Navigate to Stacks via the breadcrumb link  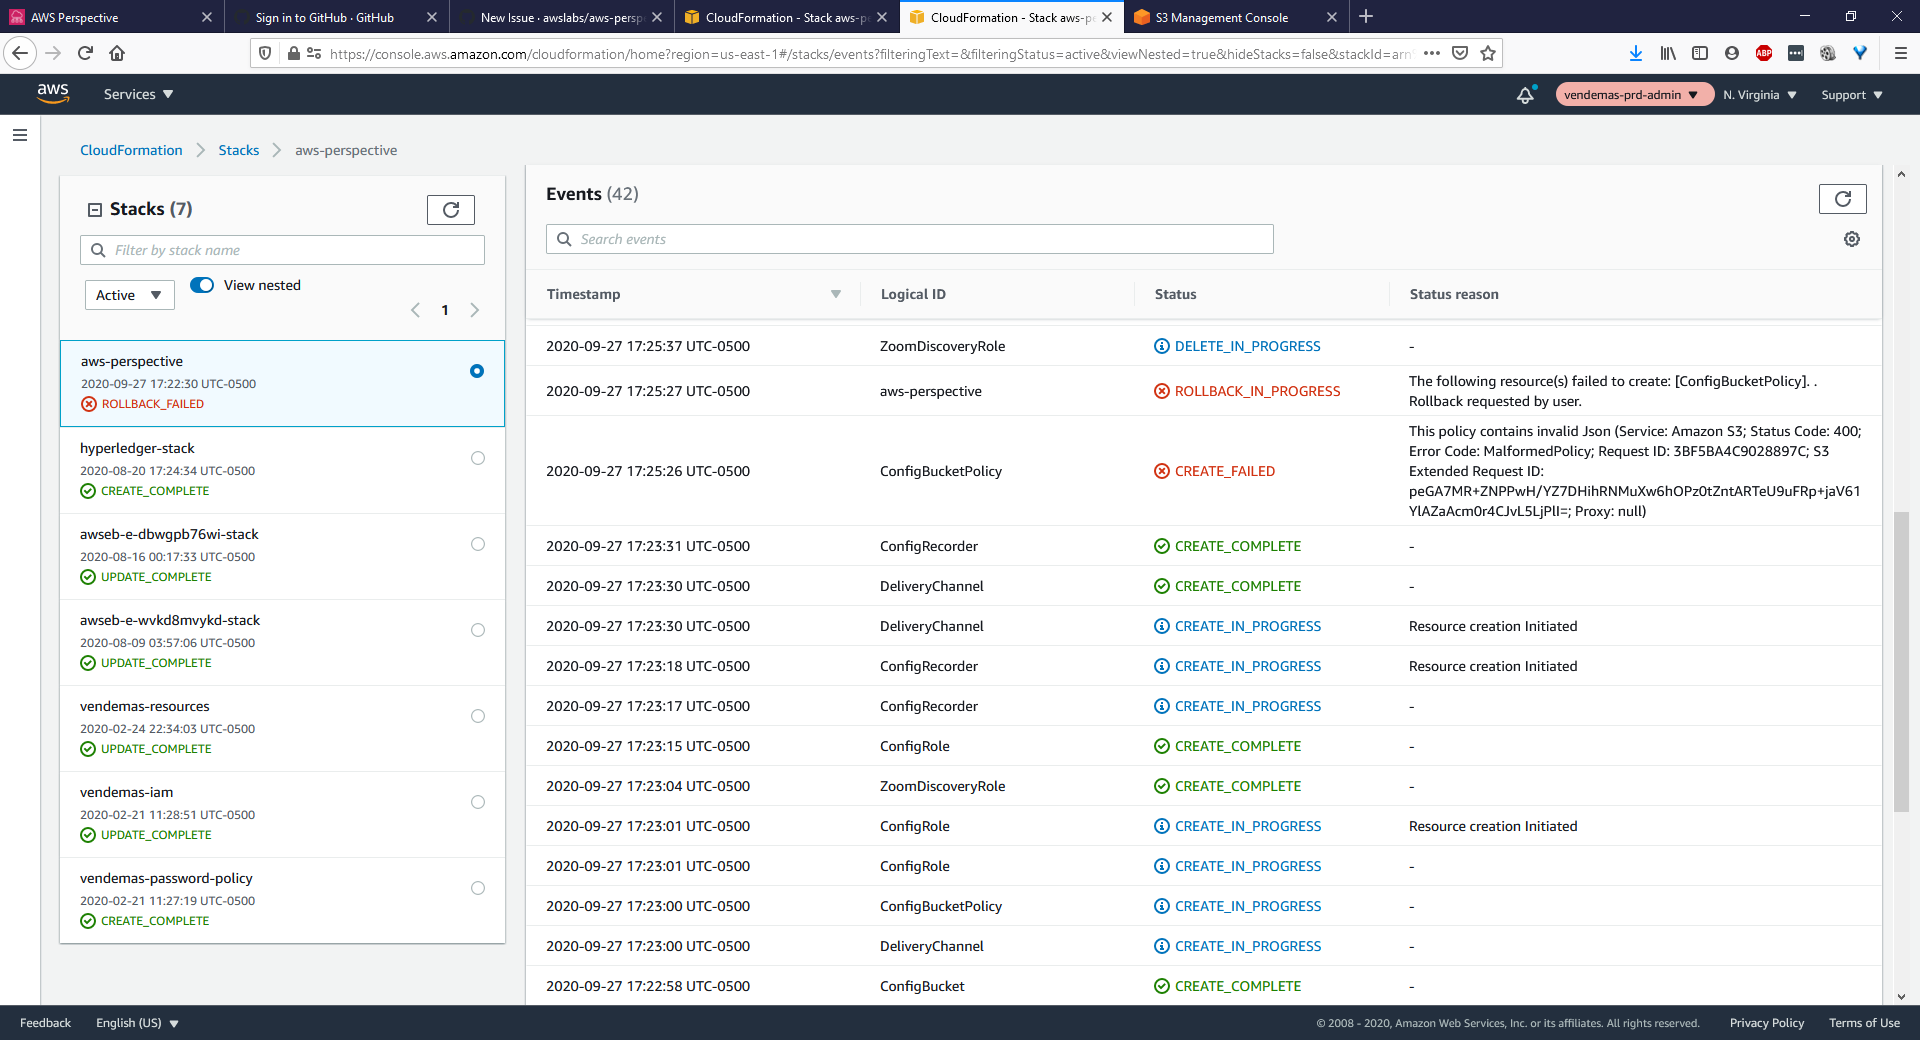click(238, 149)
